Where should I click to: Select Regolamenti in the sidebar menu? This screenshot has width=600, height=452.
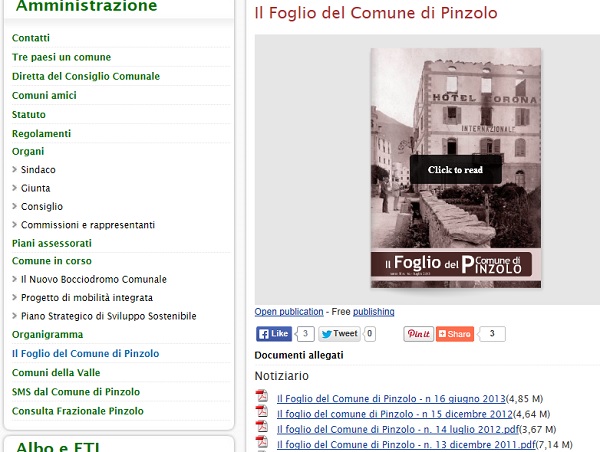pyautogui.click(x=41, y=133)
